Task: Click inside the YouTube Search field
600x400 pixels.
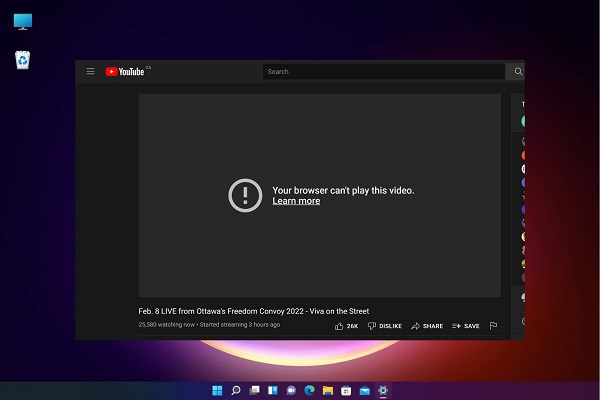Action: (x=383, y=72)
